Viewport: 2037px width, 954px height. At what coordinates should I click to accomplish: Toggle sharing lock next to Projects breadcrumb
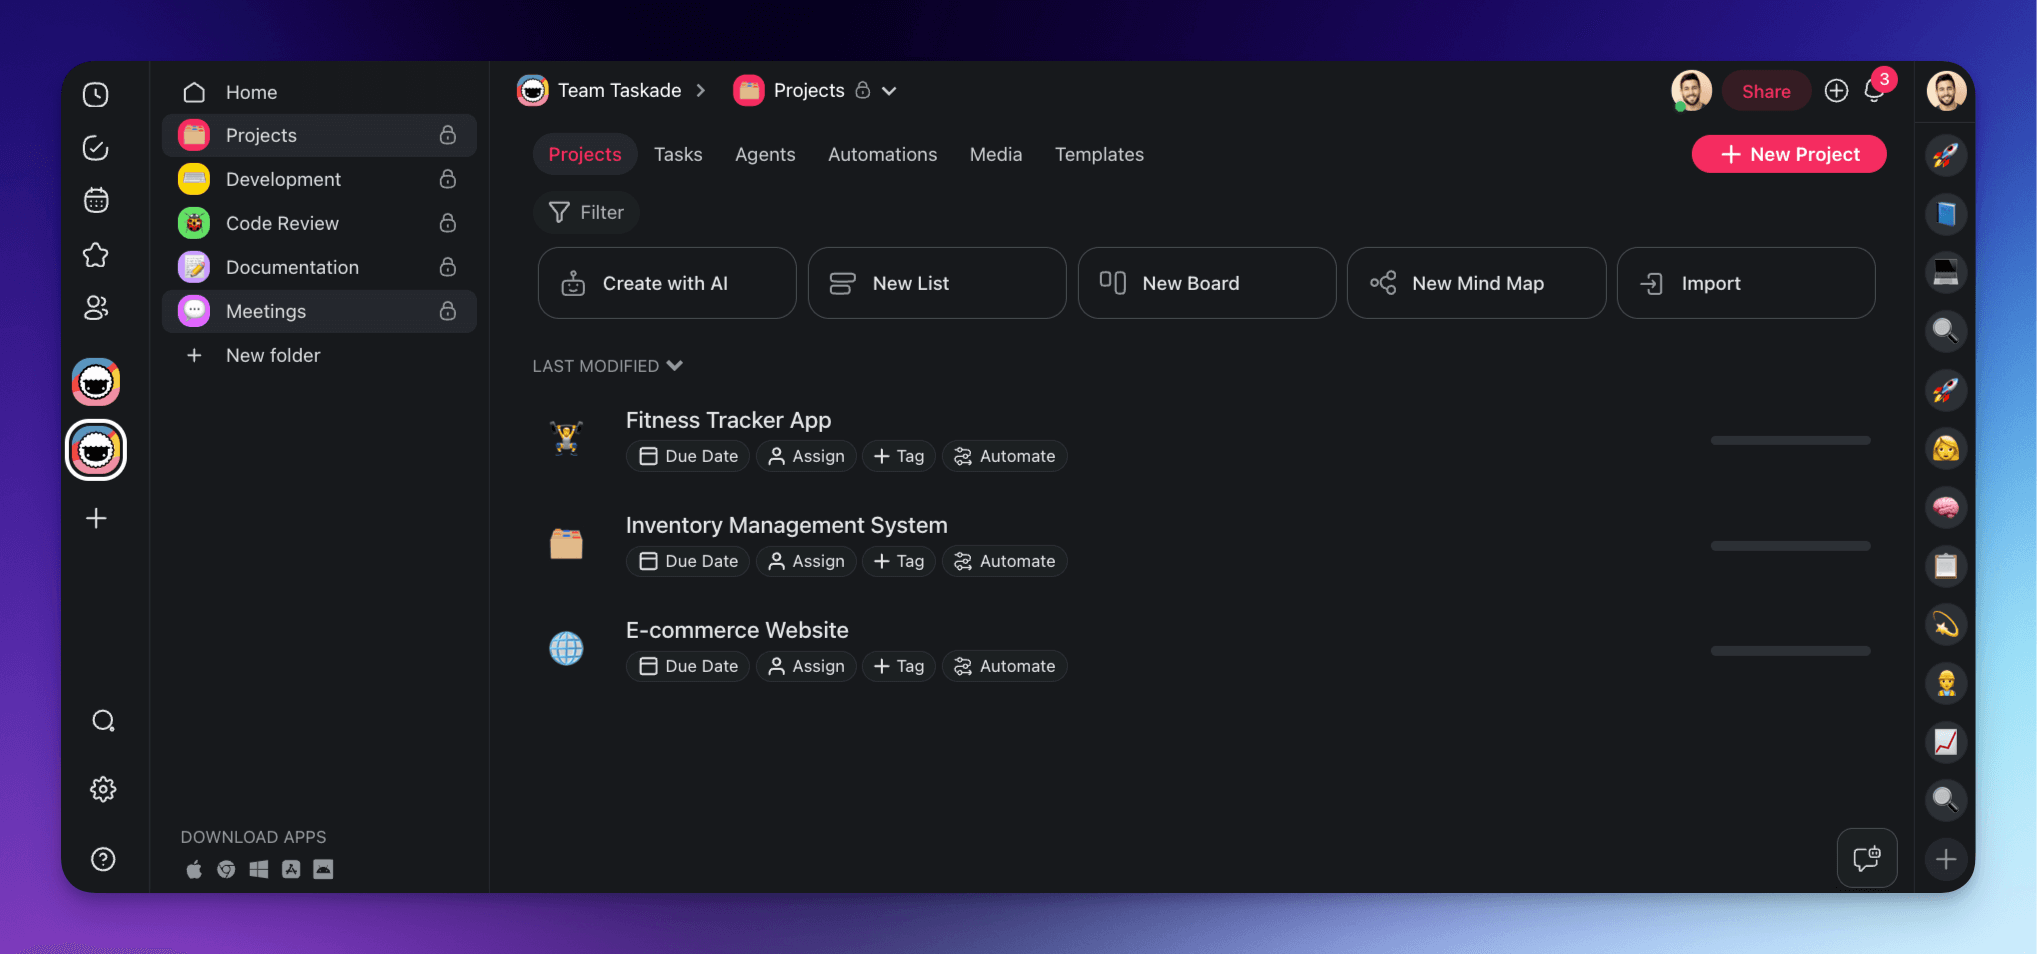[x=861, y=90]
